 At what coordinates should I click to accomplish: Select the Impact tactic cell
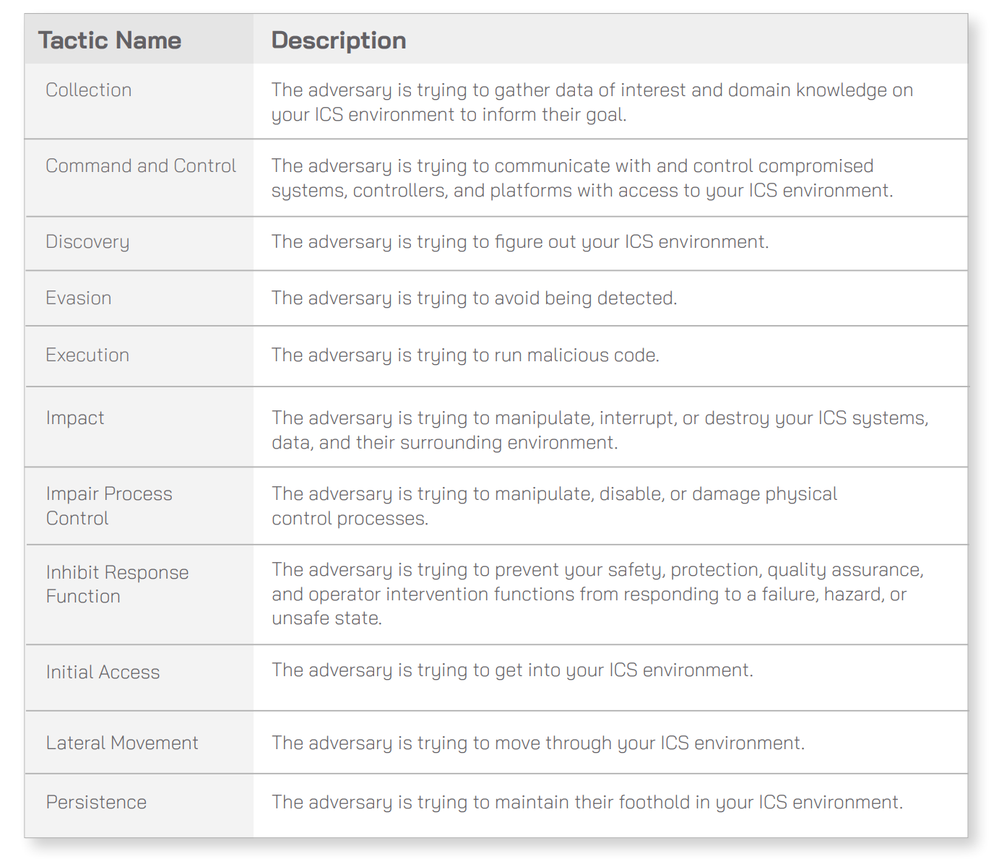(x=75, y=418)
